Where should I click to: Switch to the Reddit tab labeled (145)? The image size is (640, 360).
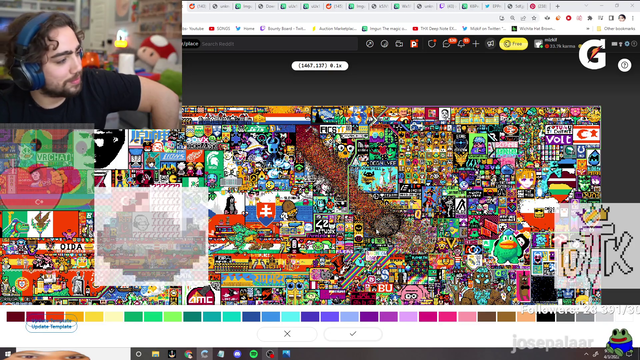(x=336, y=6)
